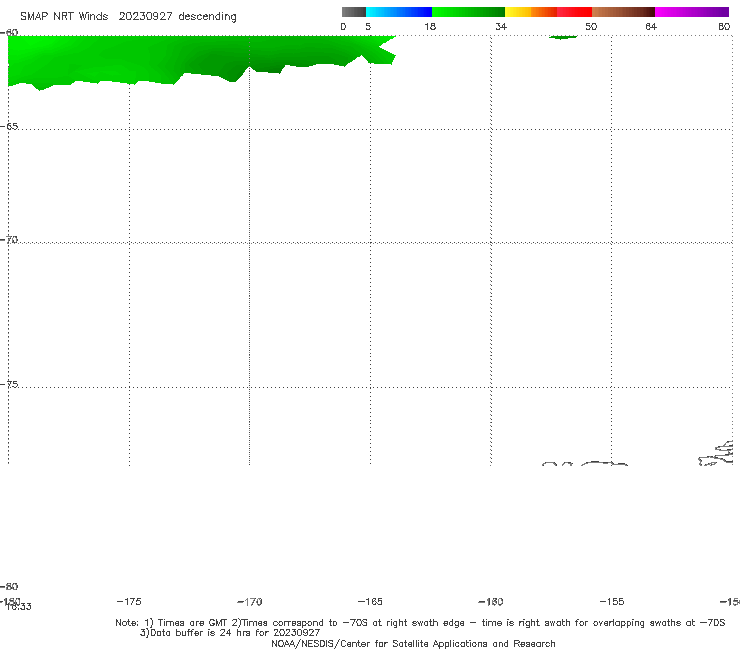The height and width of the screenshot is (650, 740).
Task: Click the red segment of the color bar
Action: pos(574,12)
